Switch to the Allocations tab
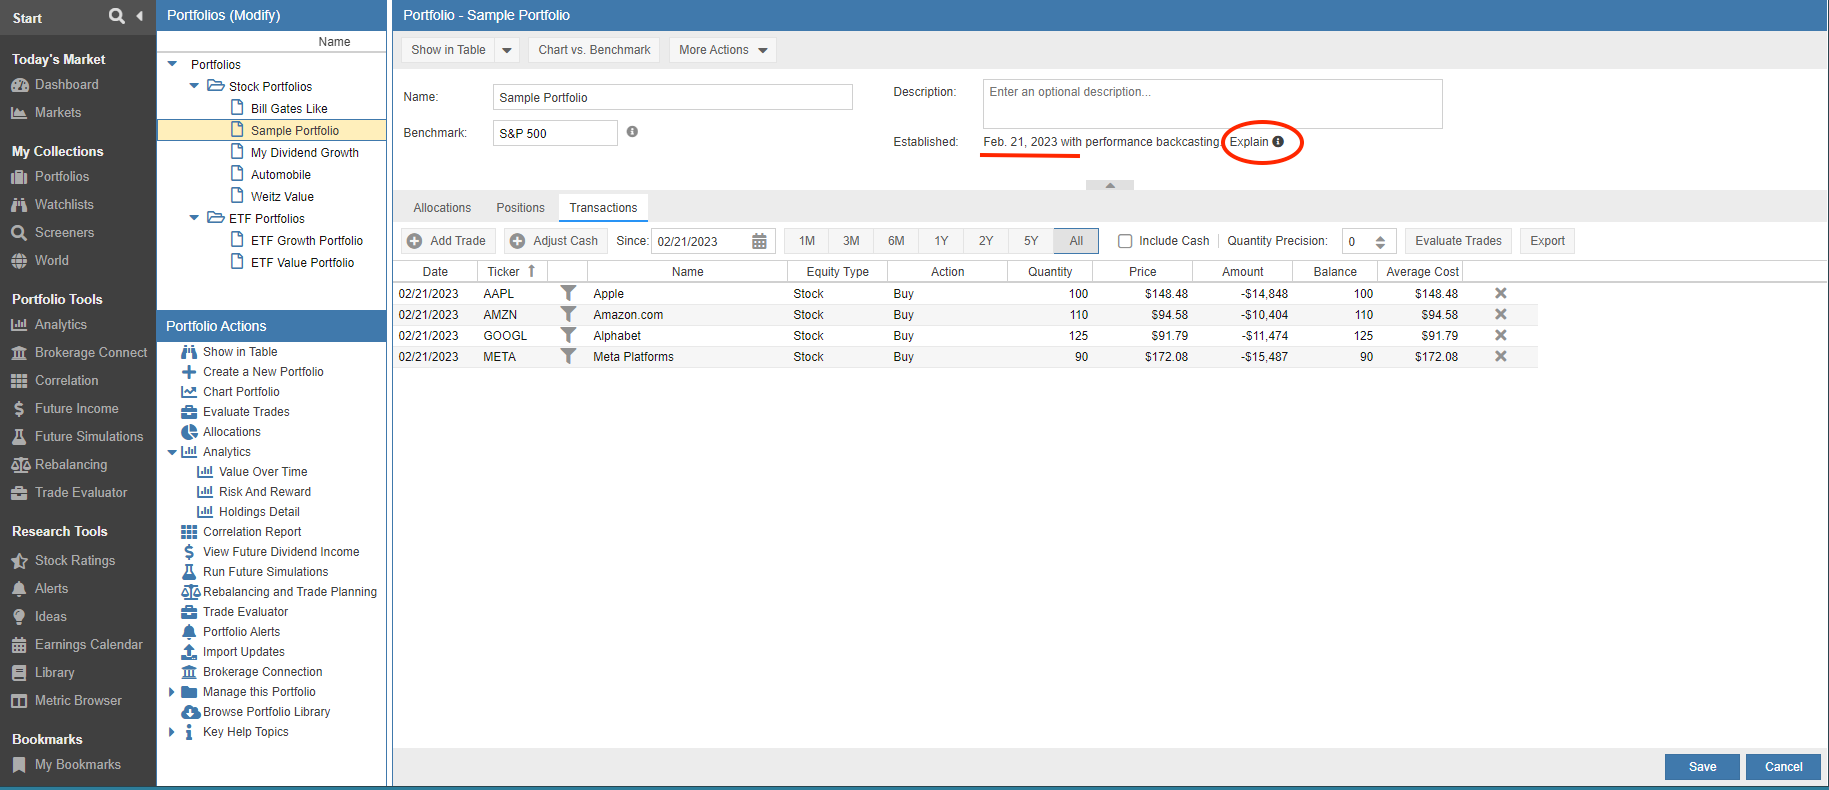 [442, 208]
